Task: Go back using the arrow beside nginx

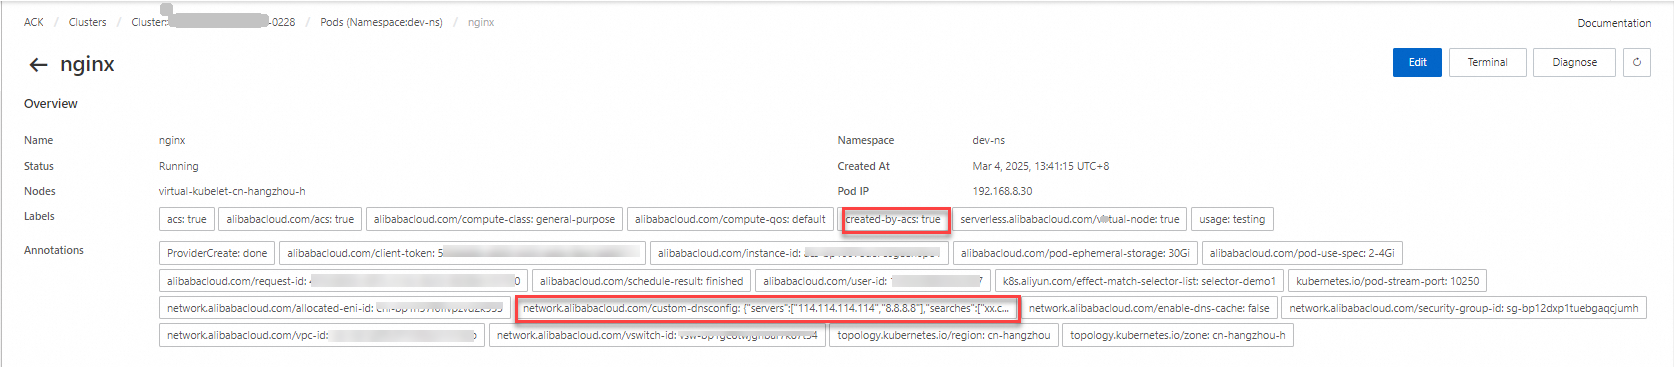Action: pyautogui.click(x=38, y=65)
